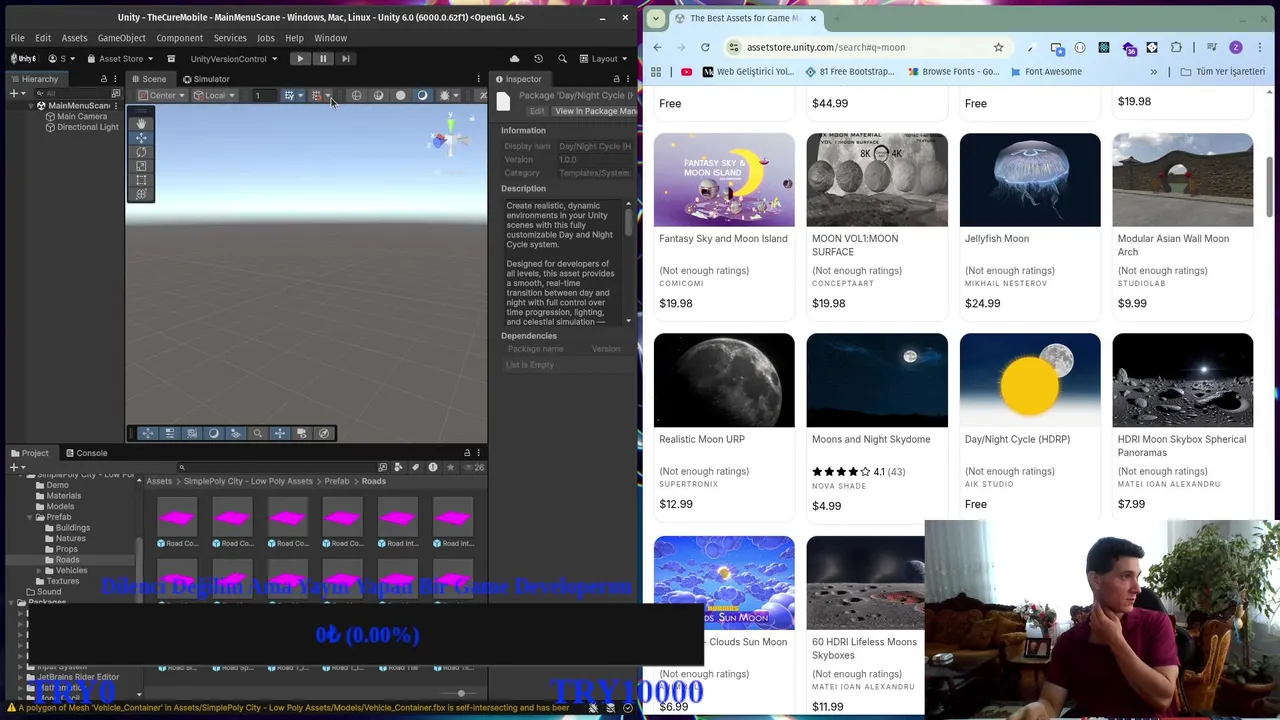Select the Rect tool in Scene tools
The width and height of the screenshot is (1280, 720).
[141, 180]
